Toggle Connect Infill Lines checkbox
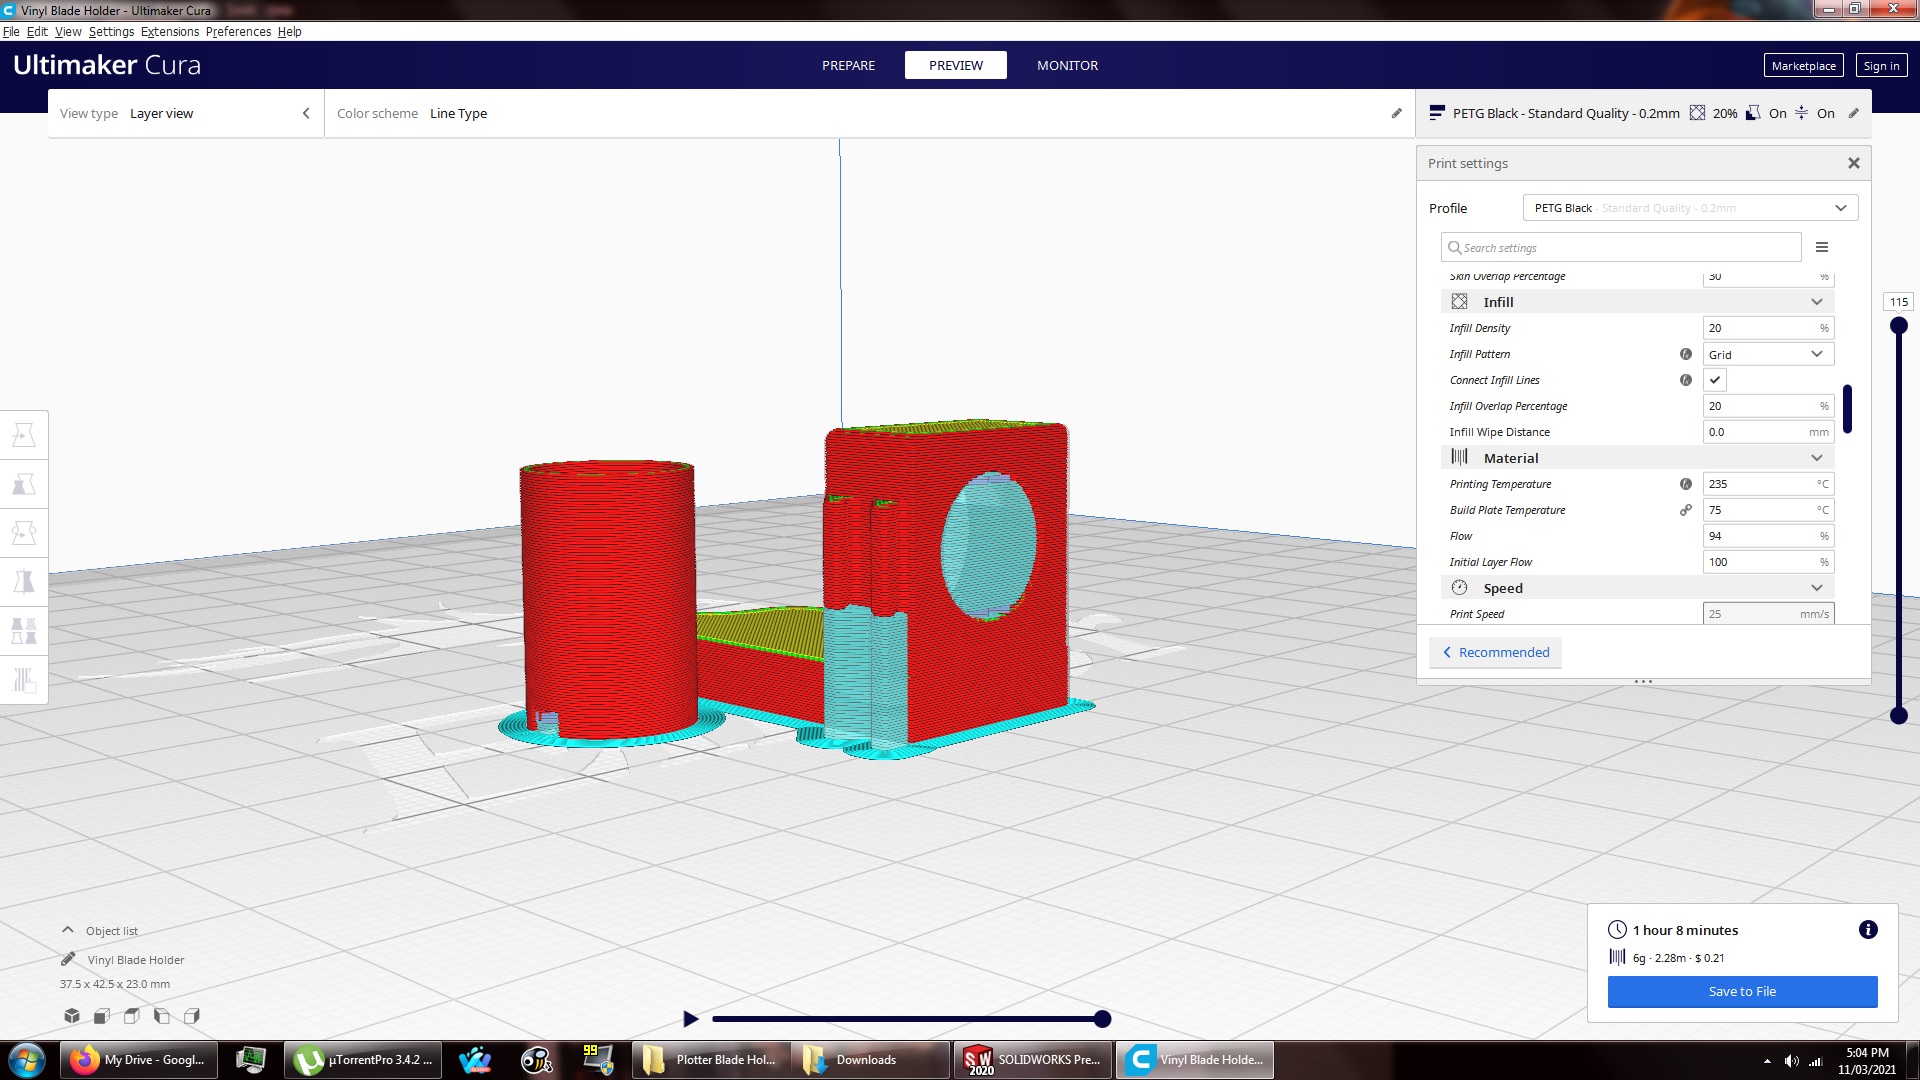 coord(1715,380)
